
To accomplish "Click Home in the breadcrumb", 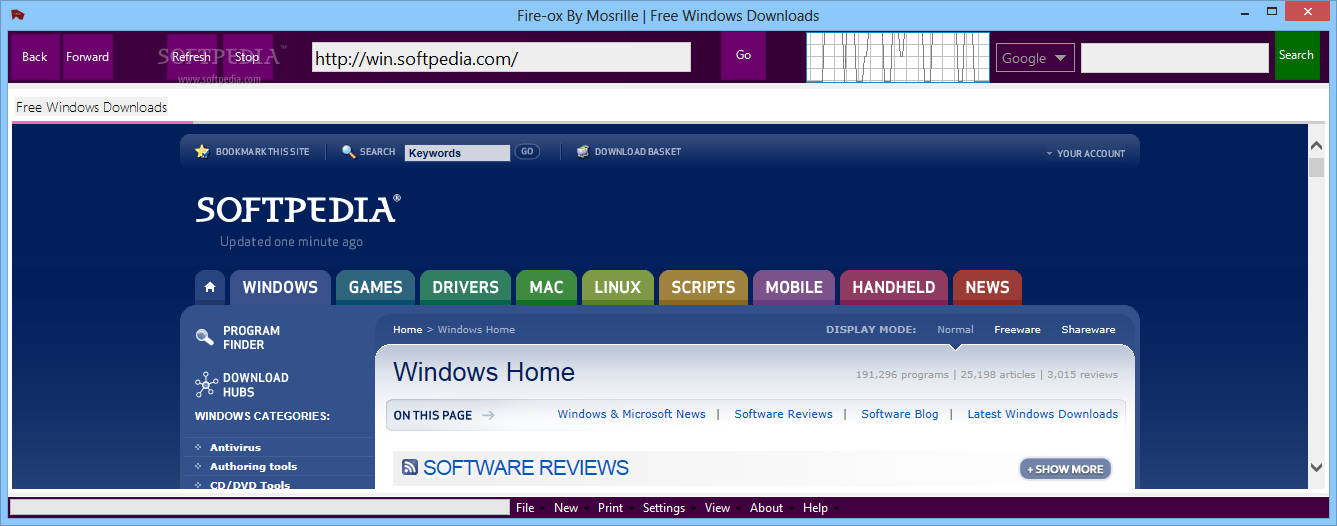I will (407, 329).
